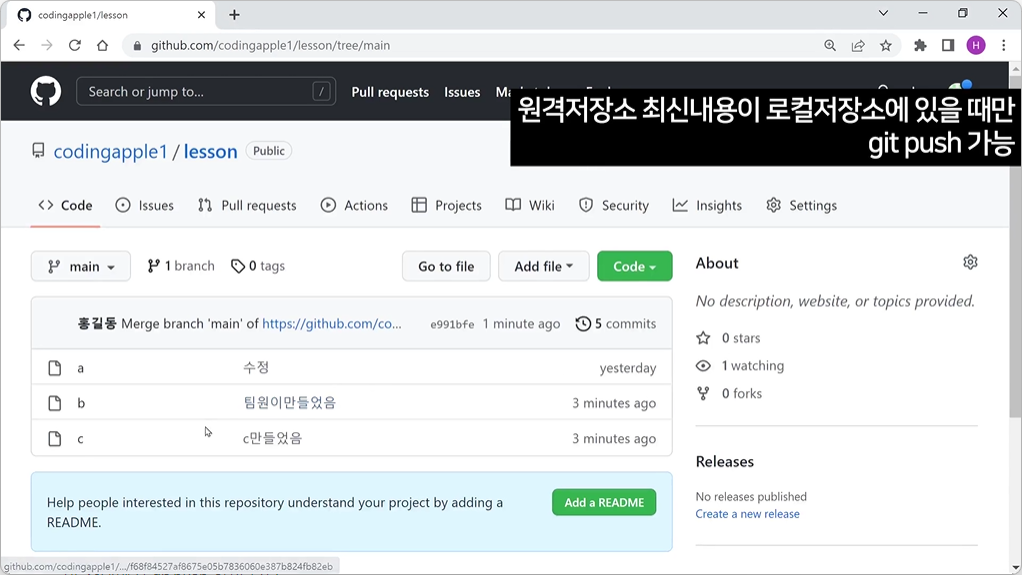View the 1 branch link
Viewport: 1022px width, 575px height.
[181, 266]
